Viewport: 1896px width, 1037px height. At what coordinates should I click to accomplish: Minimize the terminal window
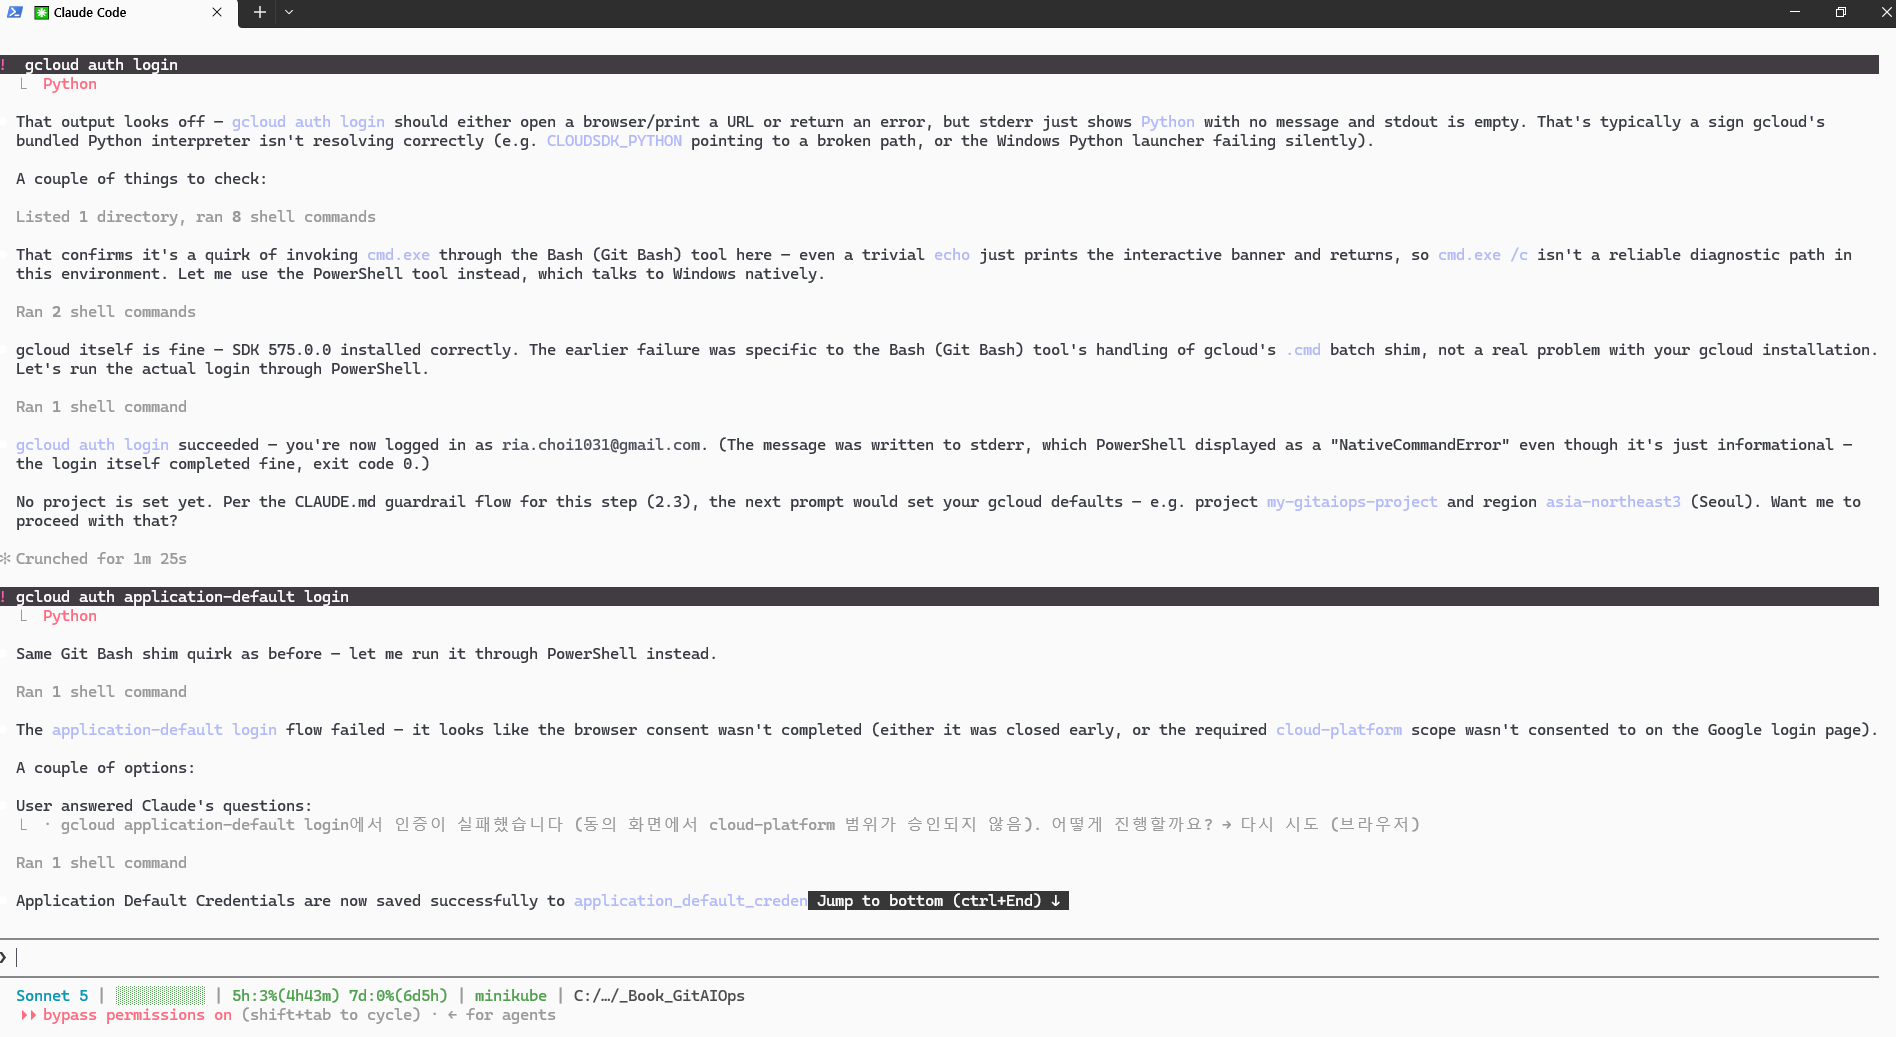[1795, 12]
